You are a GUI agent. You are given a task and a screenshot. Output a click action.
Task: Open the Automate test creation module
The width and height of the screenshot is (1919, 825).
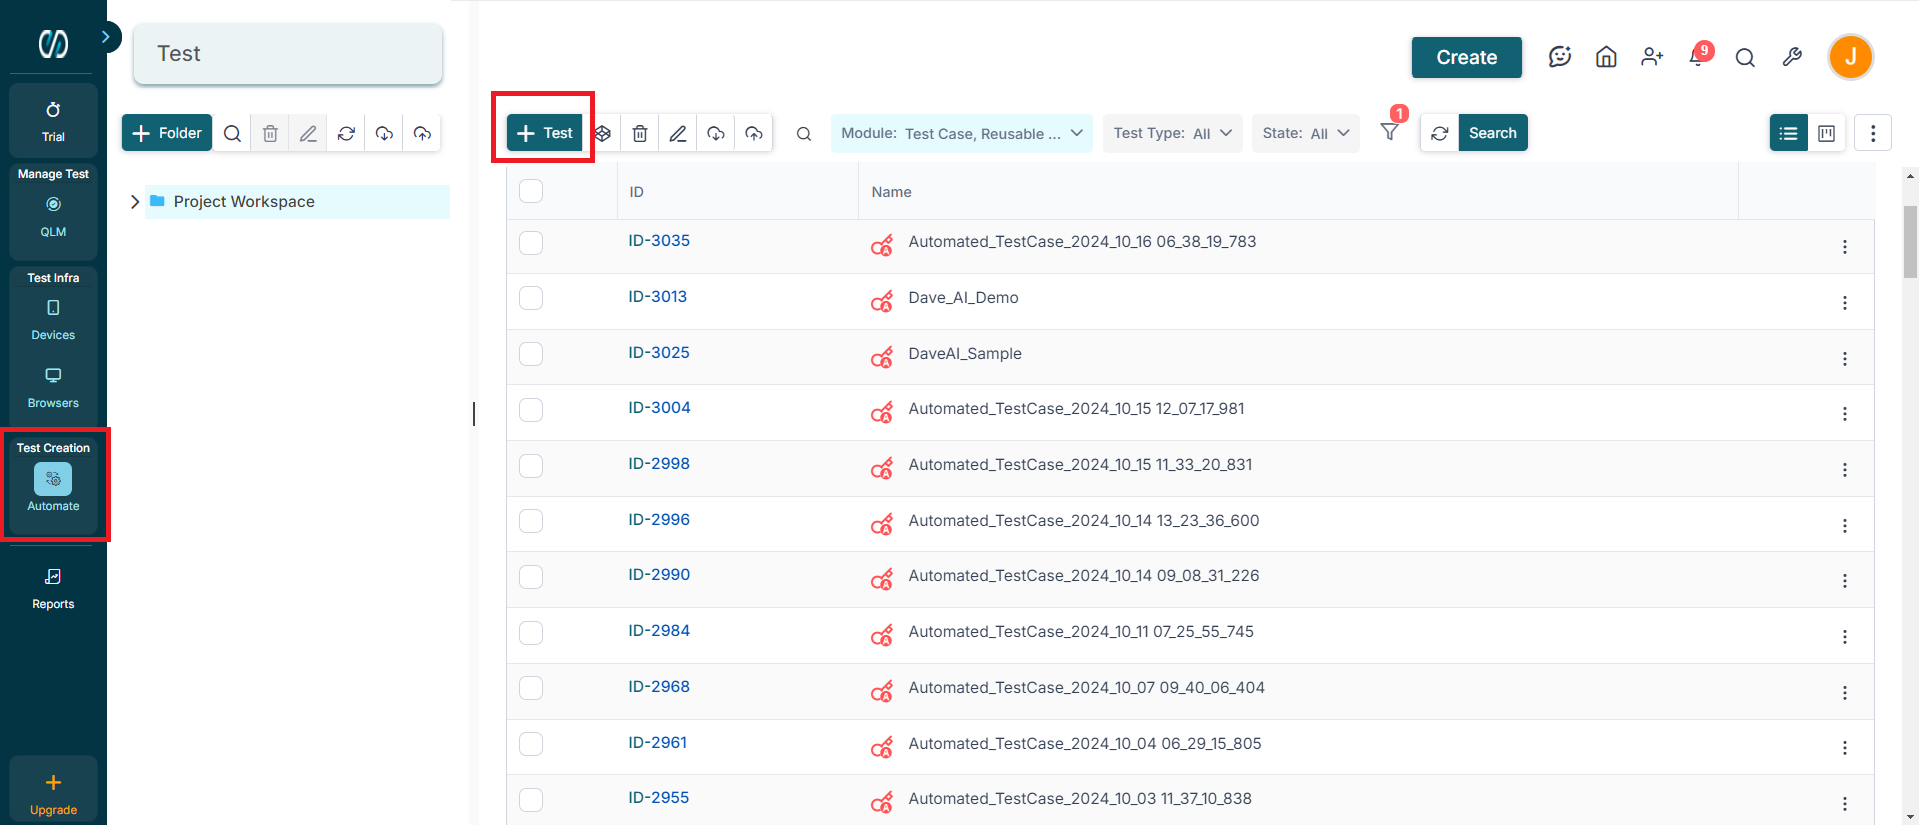point(53,488)
